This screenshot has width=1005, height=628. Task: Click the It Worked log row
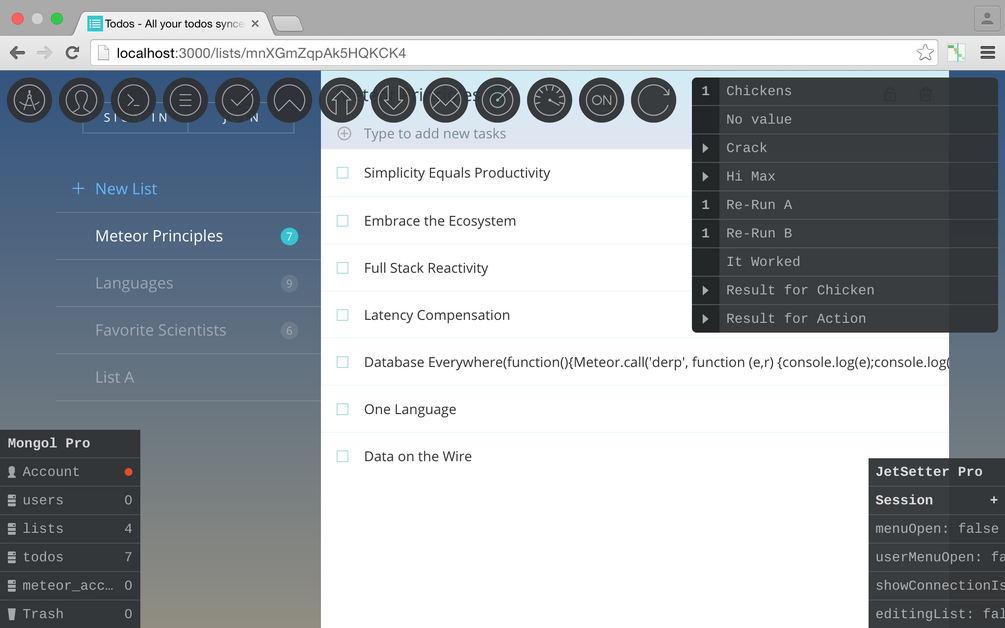pos(845,261)
